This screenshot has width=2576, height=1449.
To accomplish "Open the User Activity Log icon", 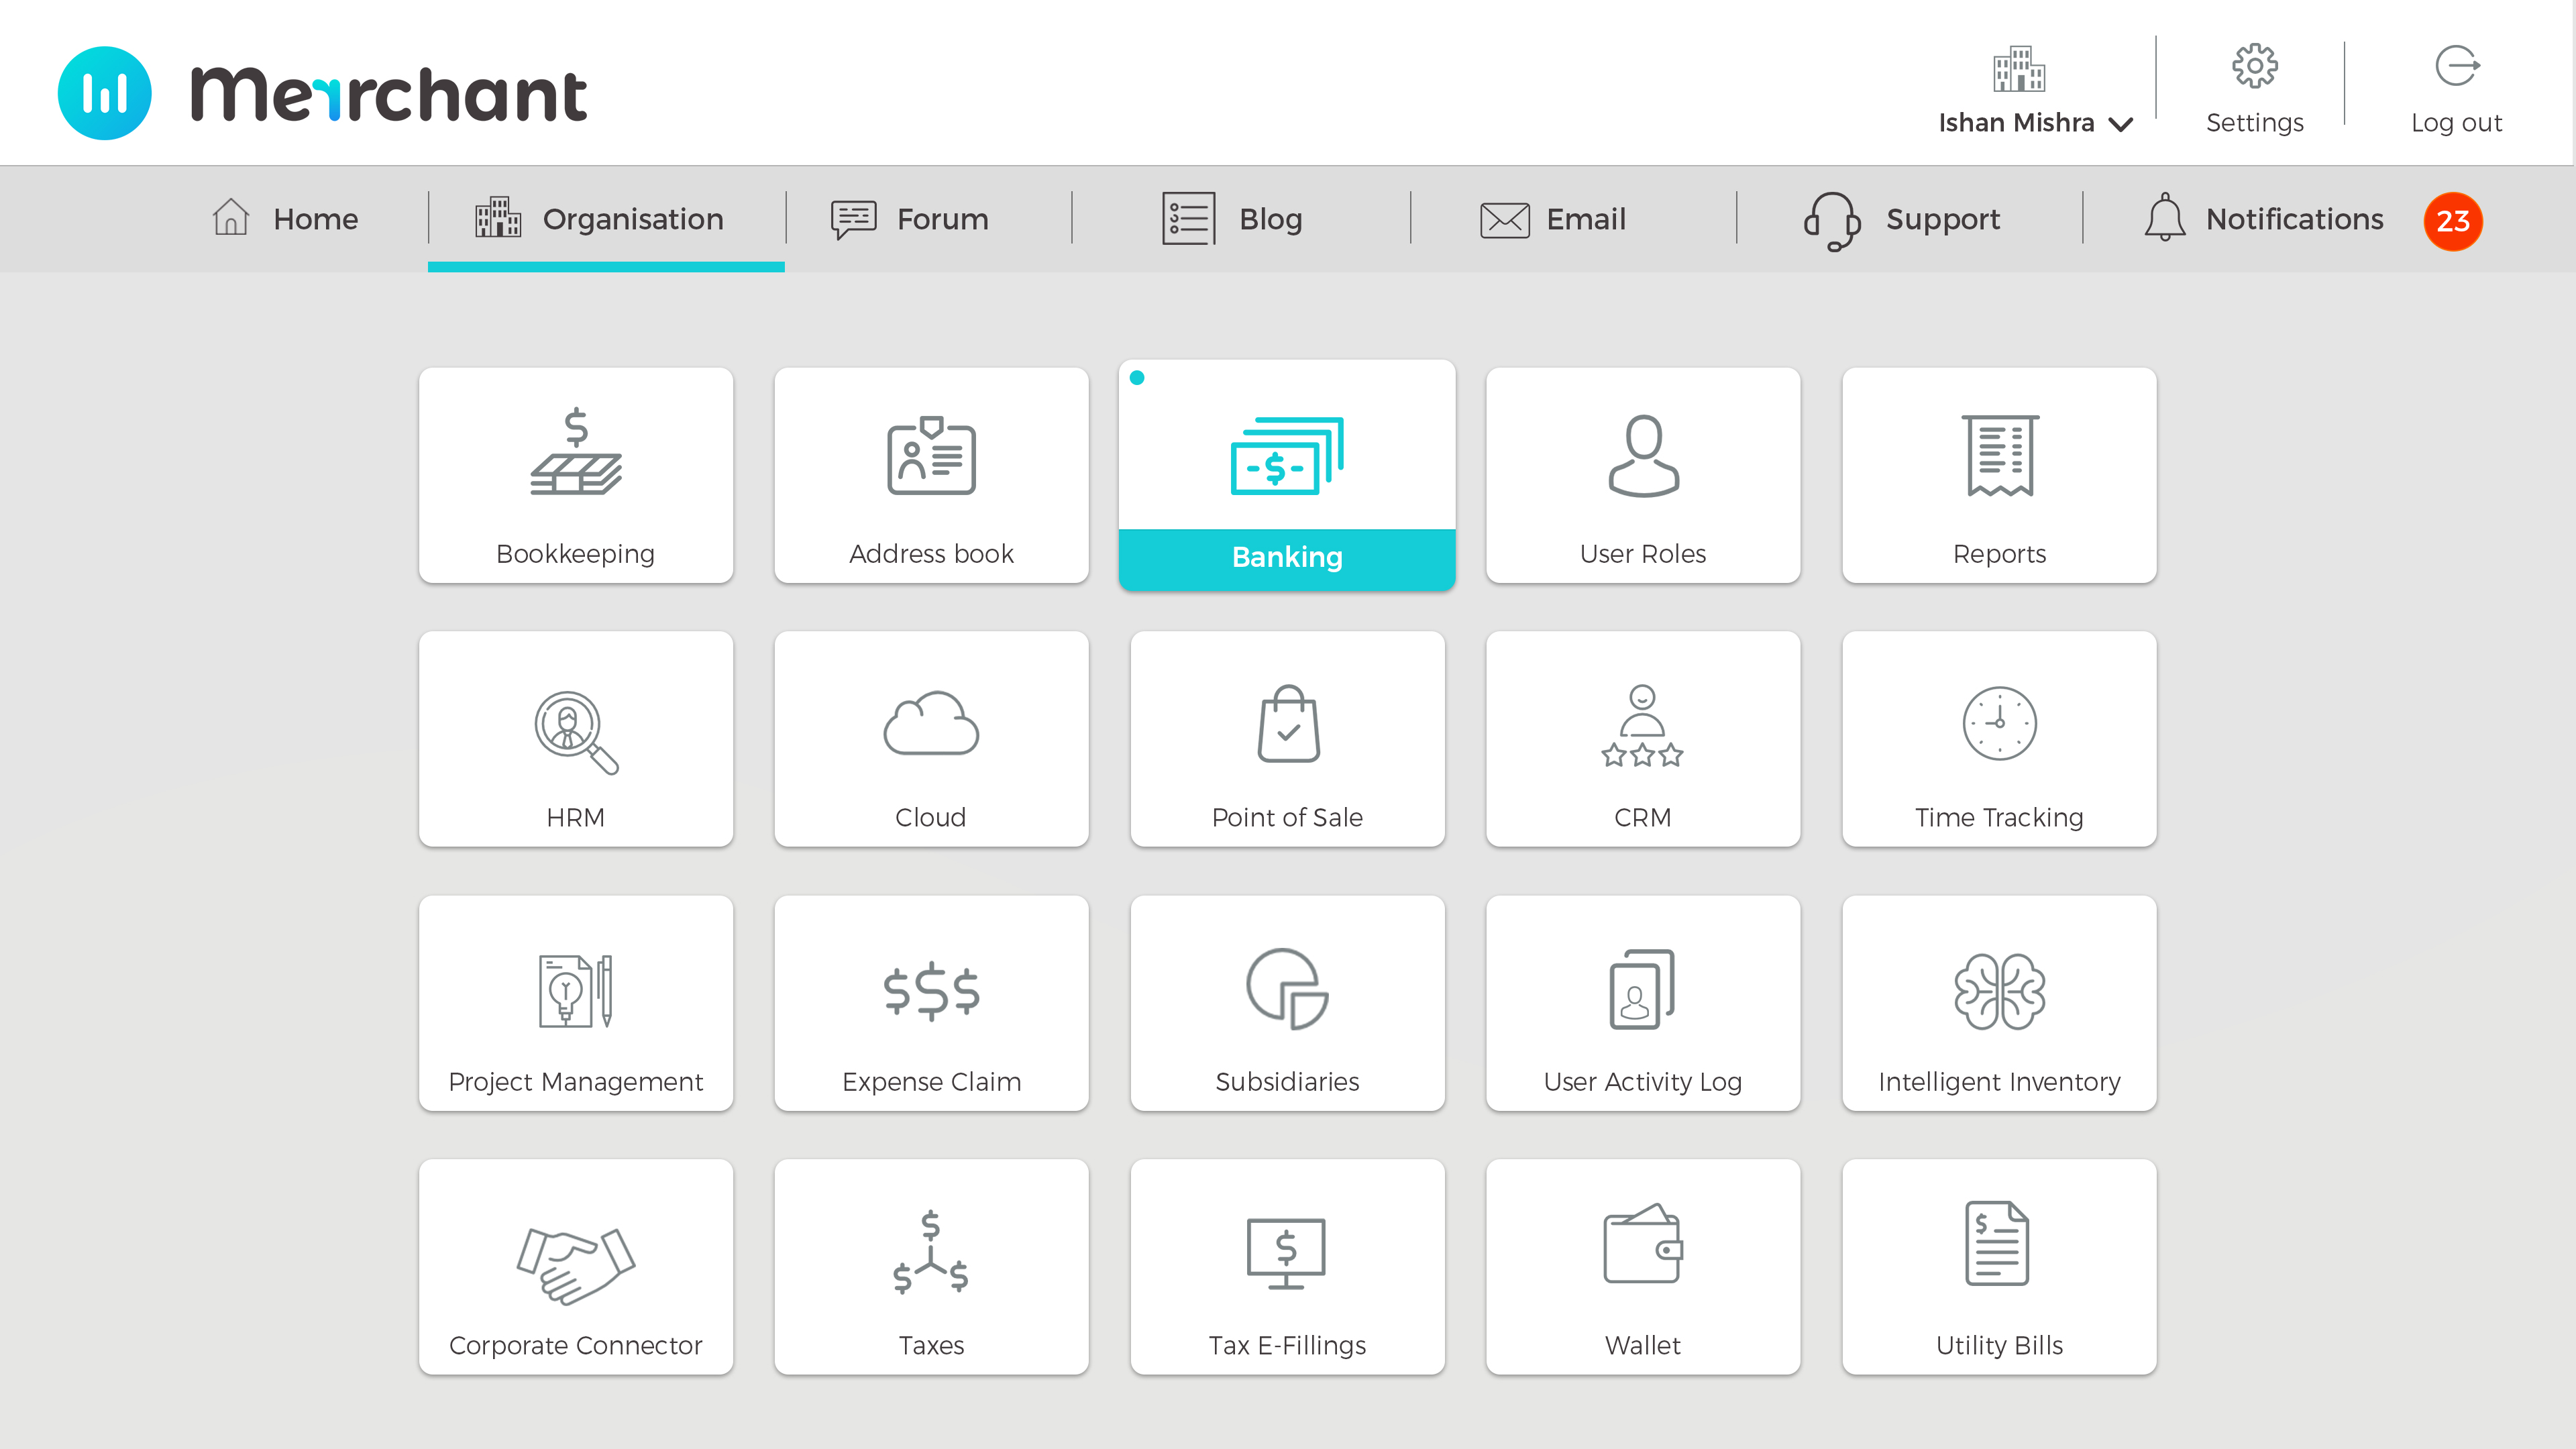I will point(1642,988).
